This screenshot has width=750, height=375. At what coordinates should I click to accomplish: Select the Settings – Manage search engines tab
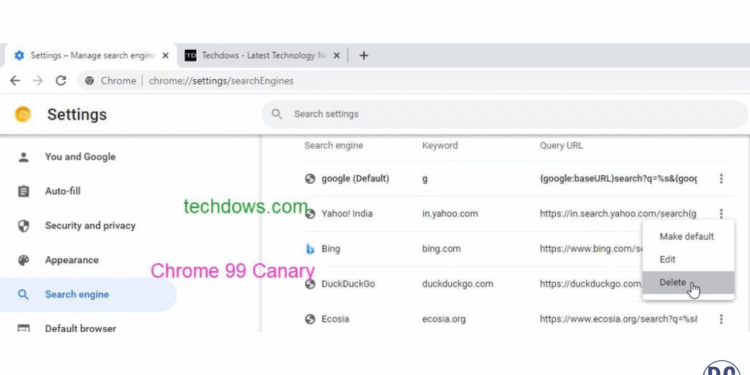point(91,55)
